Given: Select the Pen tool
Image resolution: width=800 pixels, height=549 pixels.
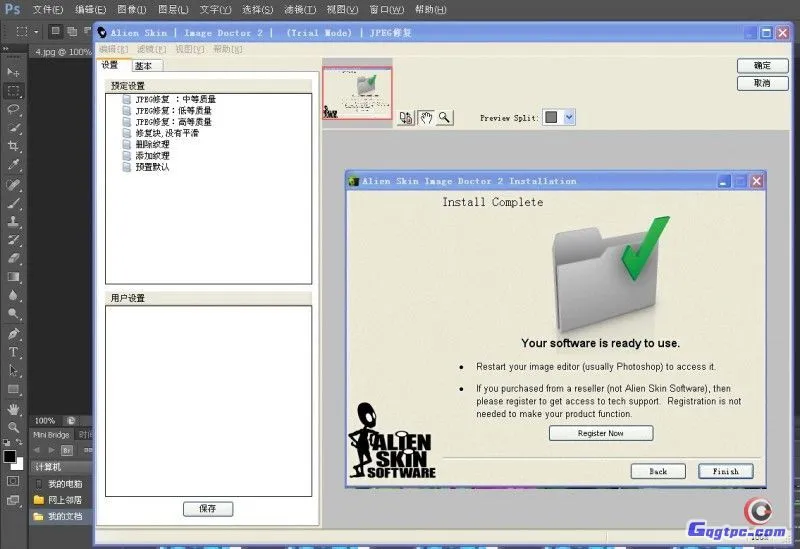Looking at the screenshot, I should [13, 334].
